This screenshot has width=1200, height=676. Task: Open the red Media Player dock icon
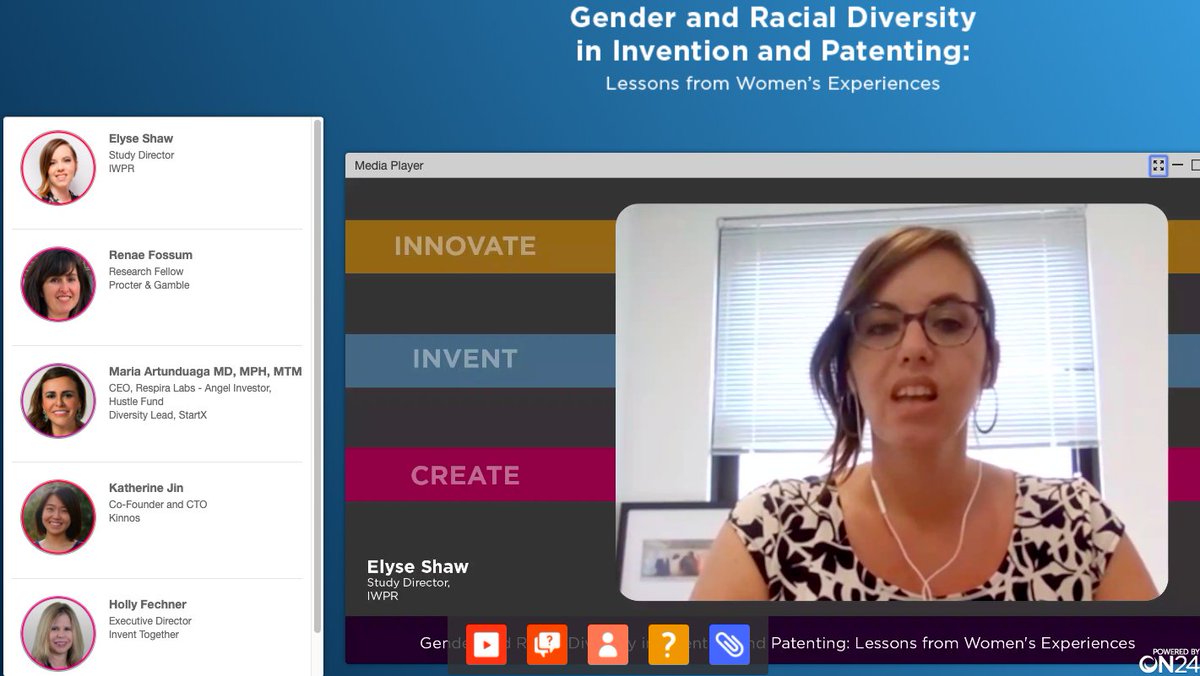[486, 645]
